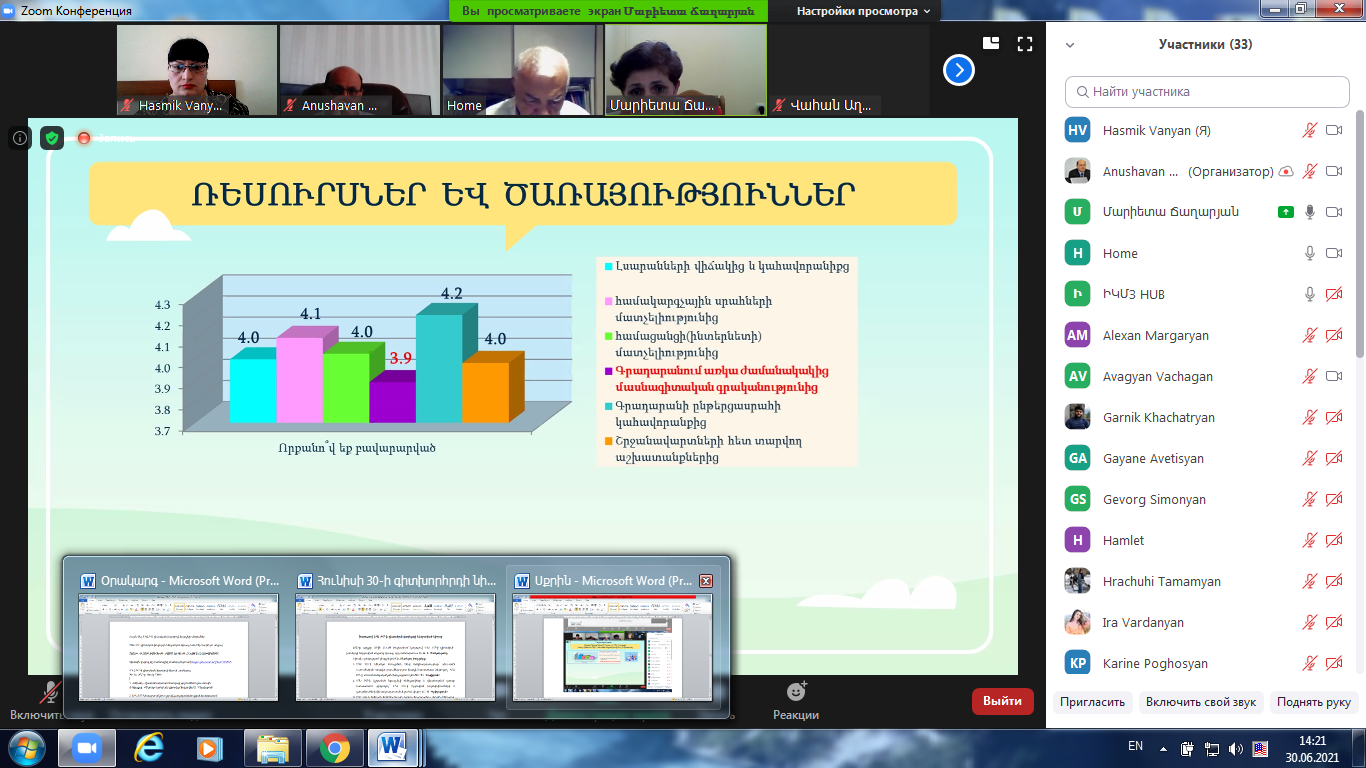Click Hrachuhi Tamamyan's muted microphone icon

(x=1309, y=581)
